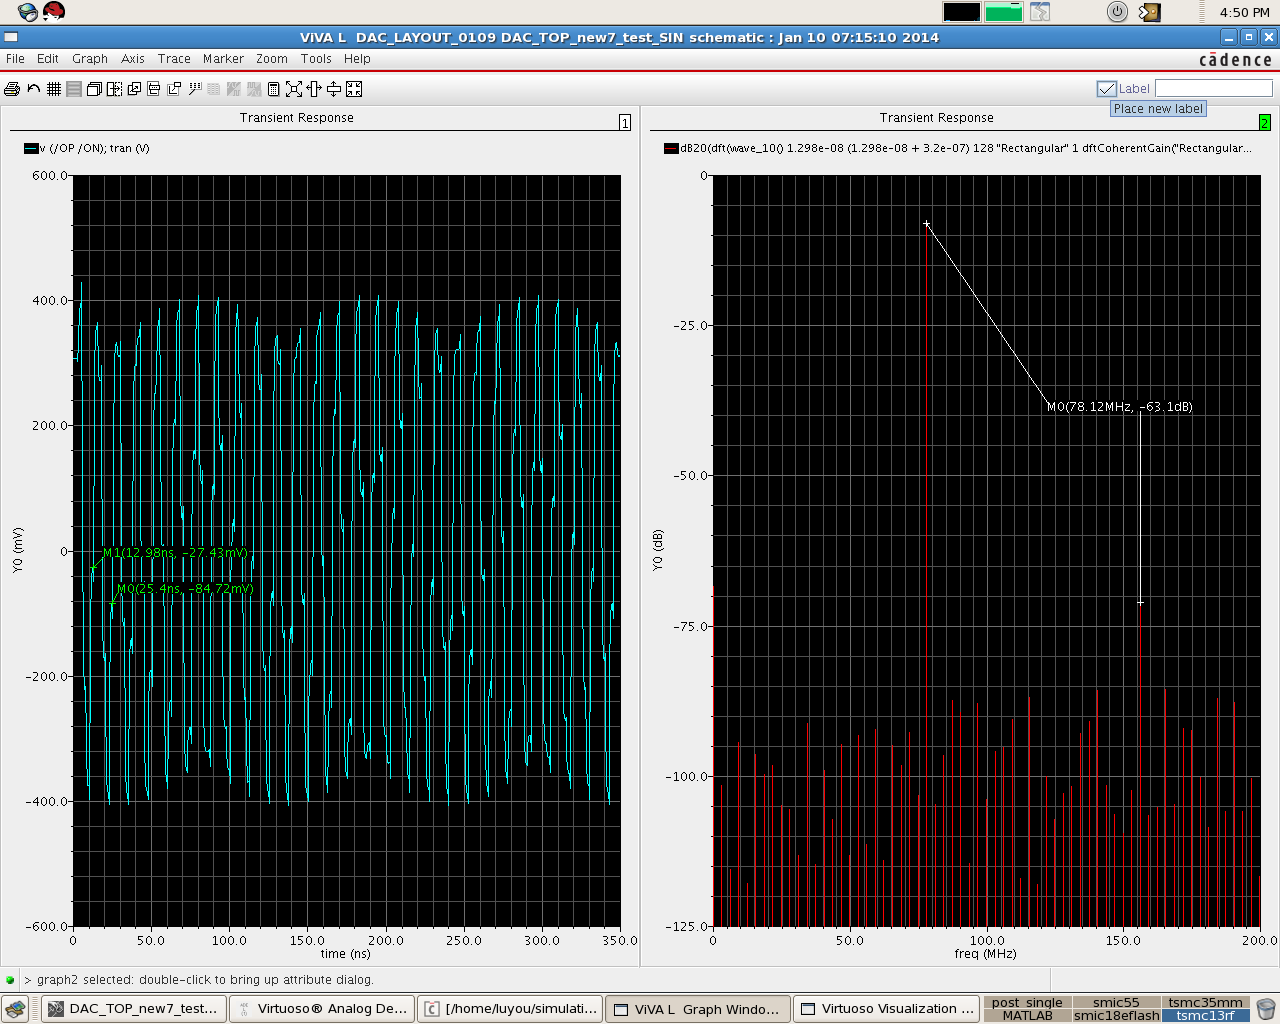Click the zoom fit icon
Image resolution: width=1280 pixels, height=1024 pixels.
[x=293, y=89]
